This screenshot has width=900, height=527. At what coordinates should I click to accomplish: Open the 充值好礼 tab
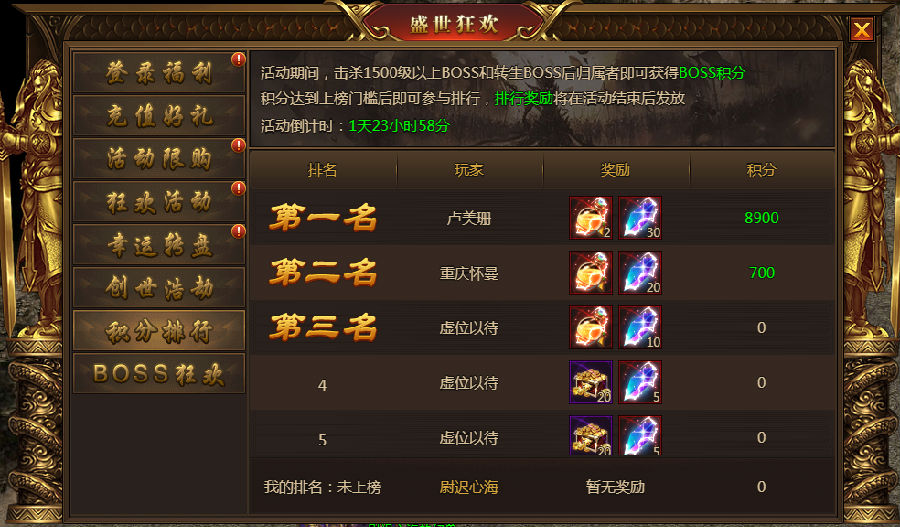tap(159, 115)
